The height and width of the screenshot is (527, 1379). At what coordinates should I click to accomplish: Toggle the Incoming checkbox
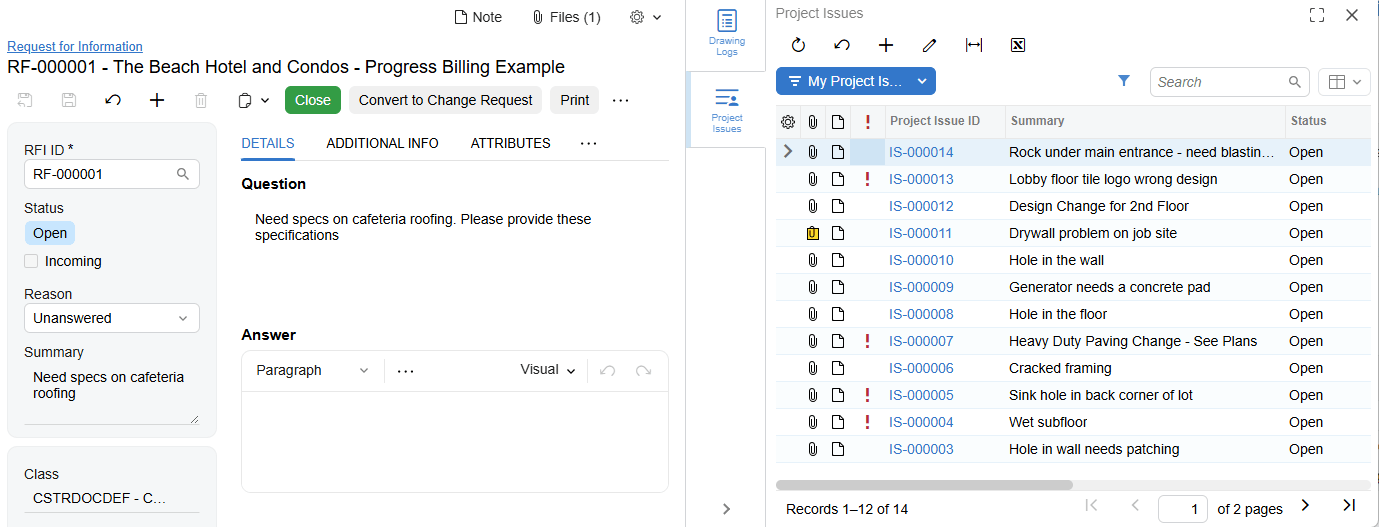tap(31, 261)
